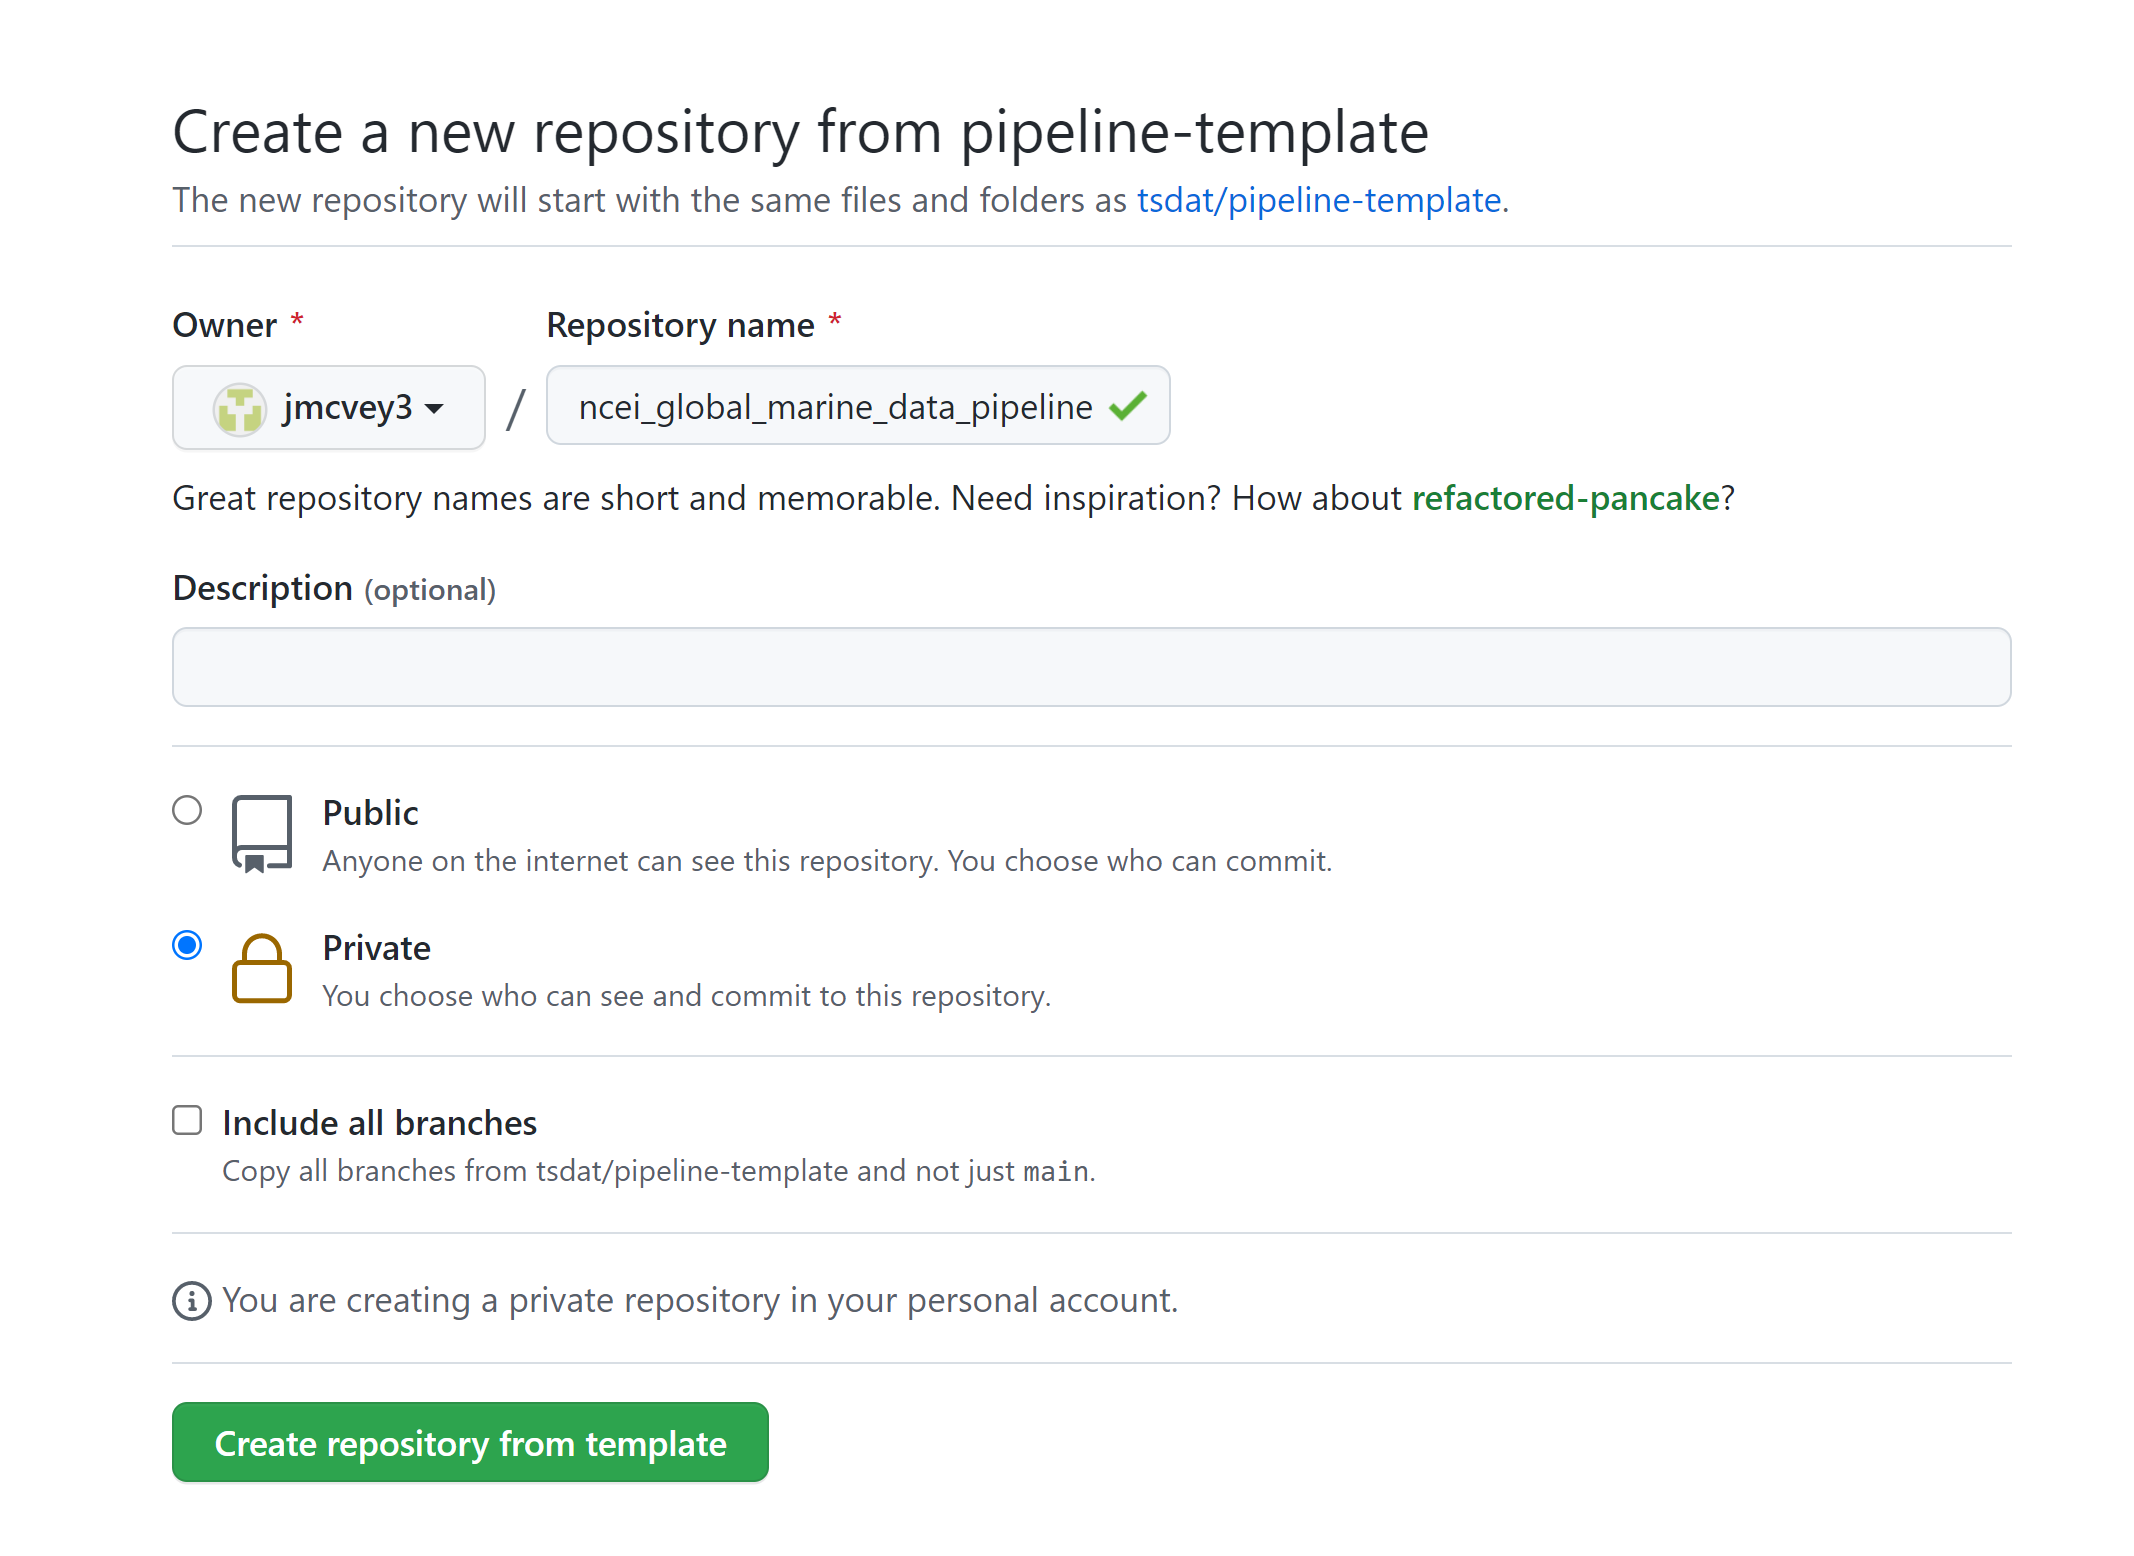The image size is (2134, 1556).
Task: Focus the Description text field
Action: tap(1092, 667)
